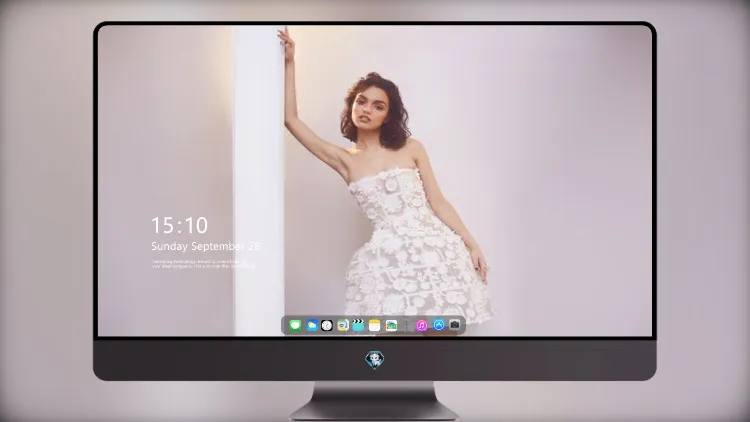Open the green Messages app in dock
750x422 pixels.
[295, 325]
